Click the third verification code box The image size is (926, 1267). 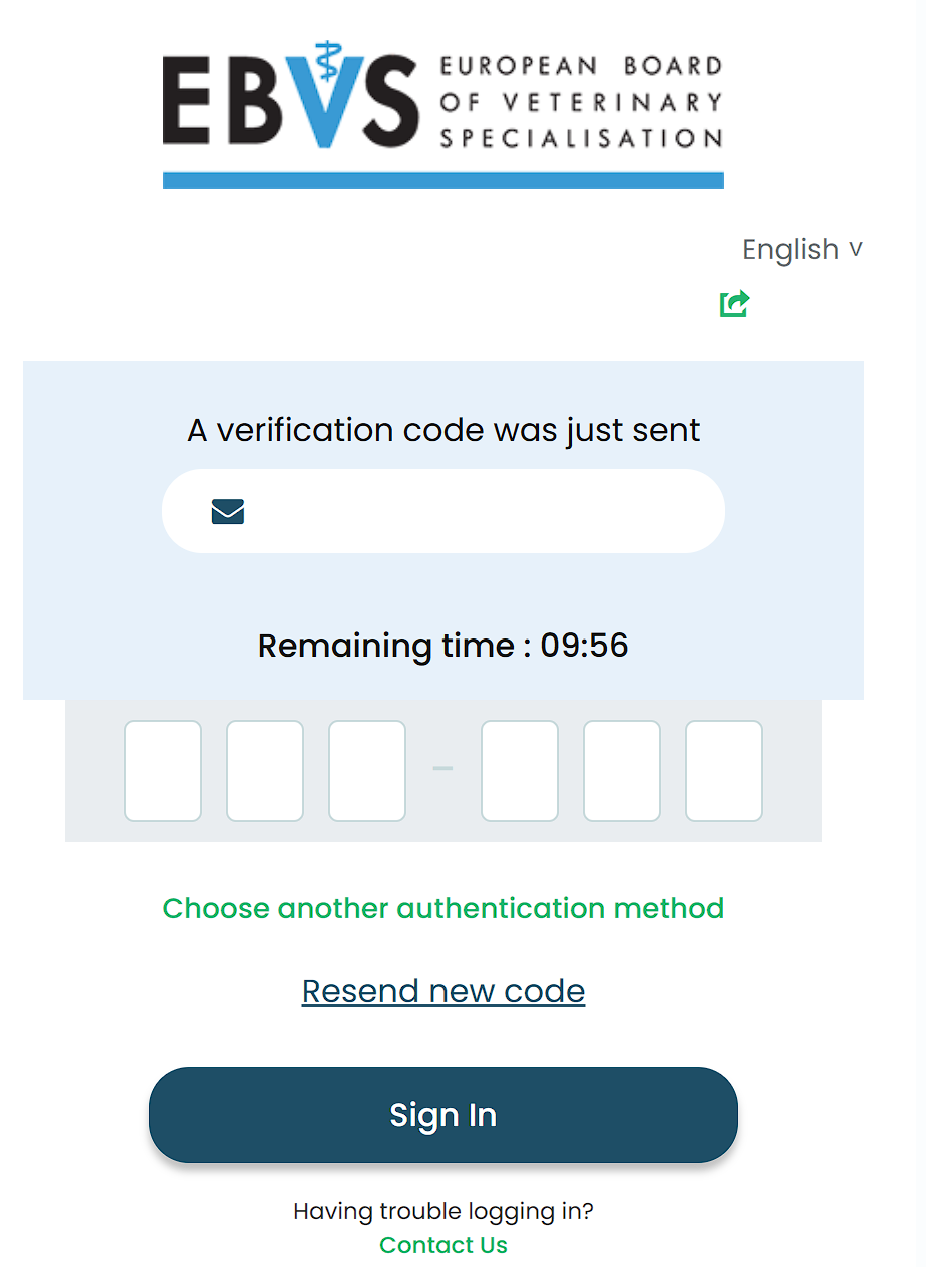pos(367,770)
